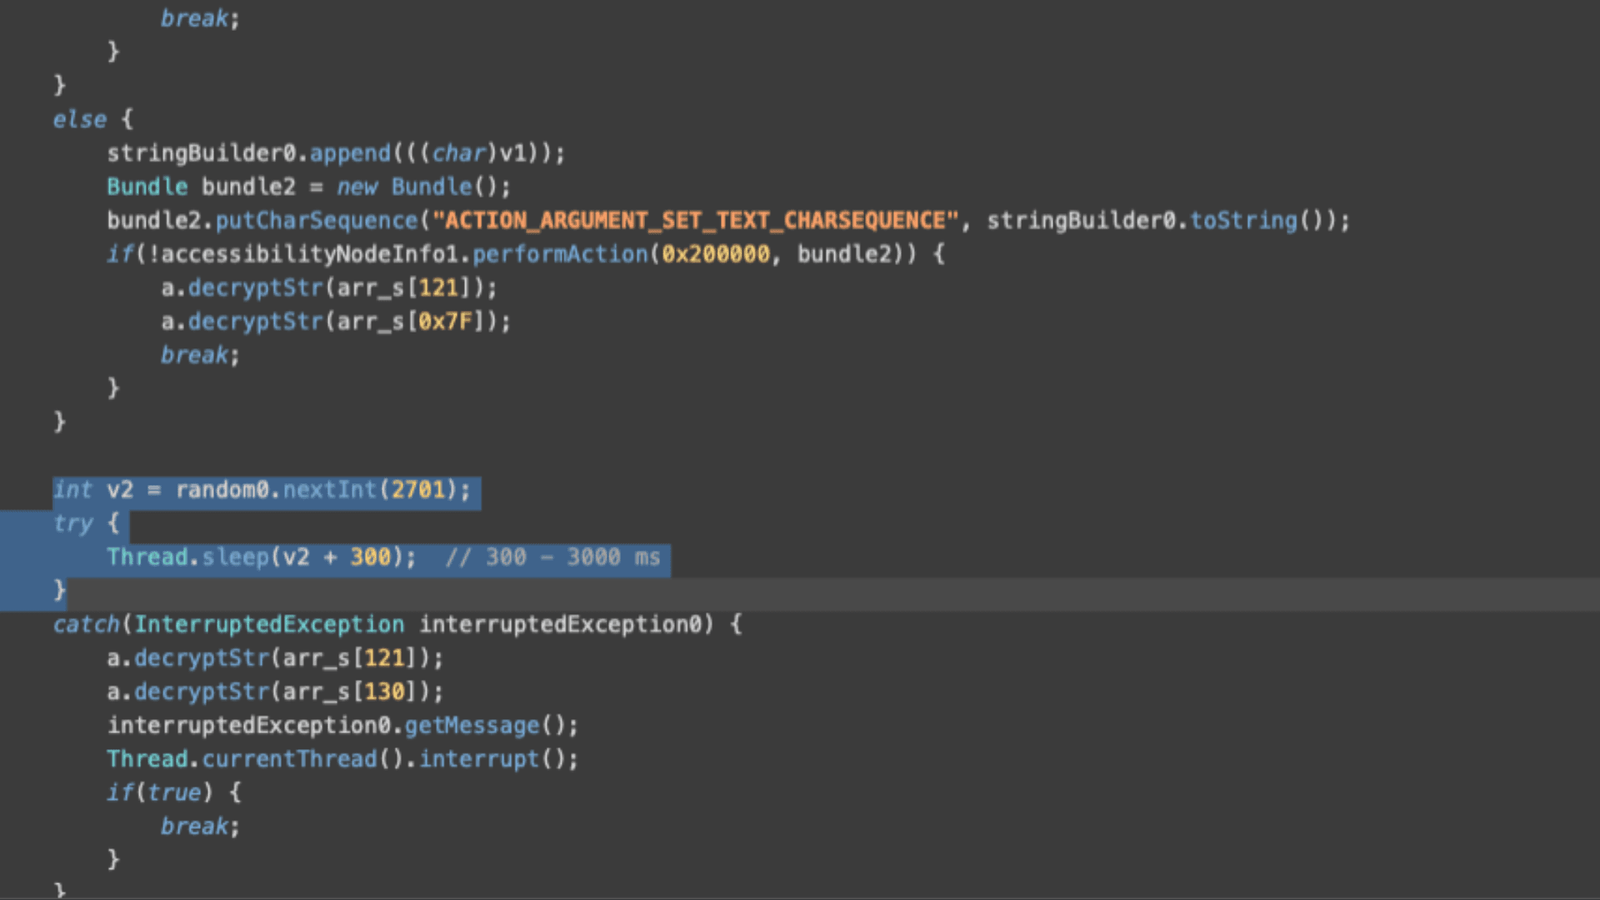
Task: Click the nextInt method call
Action: tap(329, 490)
